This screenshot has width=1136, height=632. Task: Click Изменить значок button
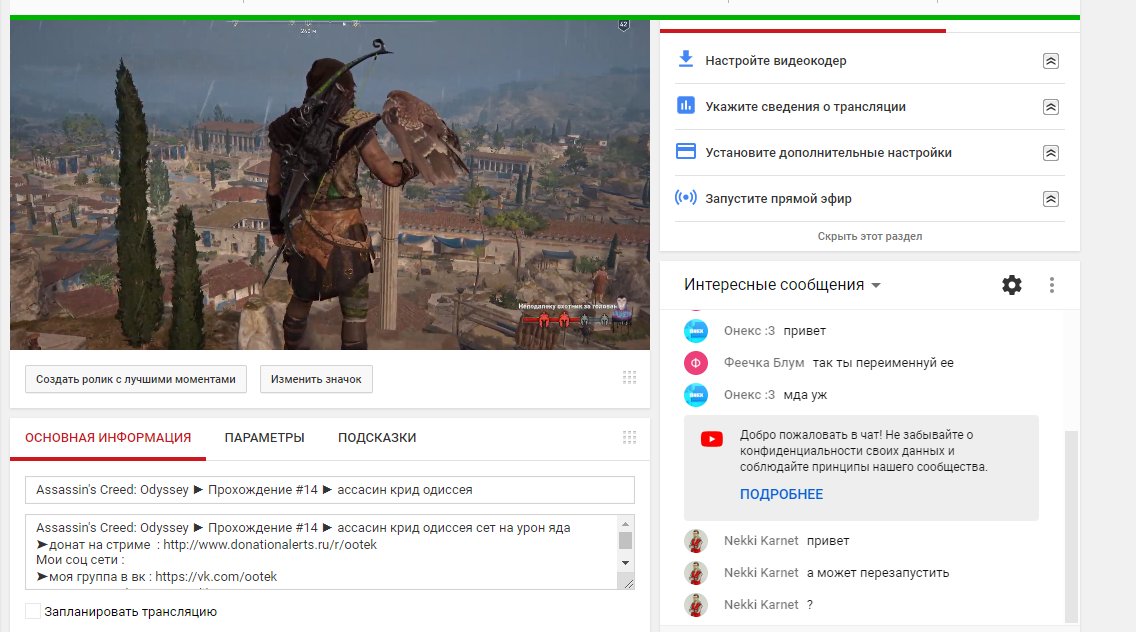tap(316, 379)
